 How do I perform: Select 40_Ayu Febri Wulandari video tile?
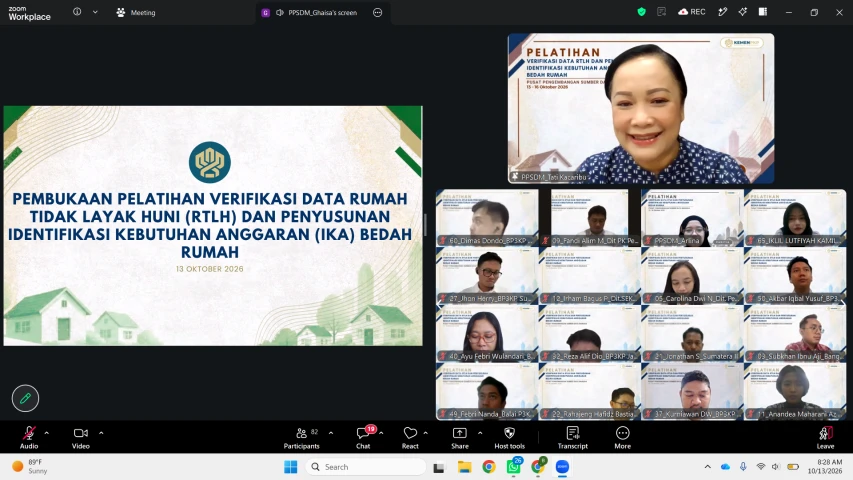[x=487, y=334]
